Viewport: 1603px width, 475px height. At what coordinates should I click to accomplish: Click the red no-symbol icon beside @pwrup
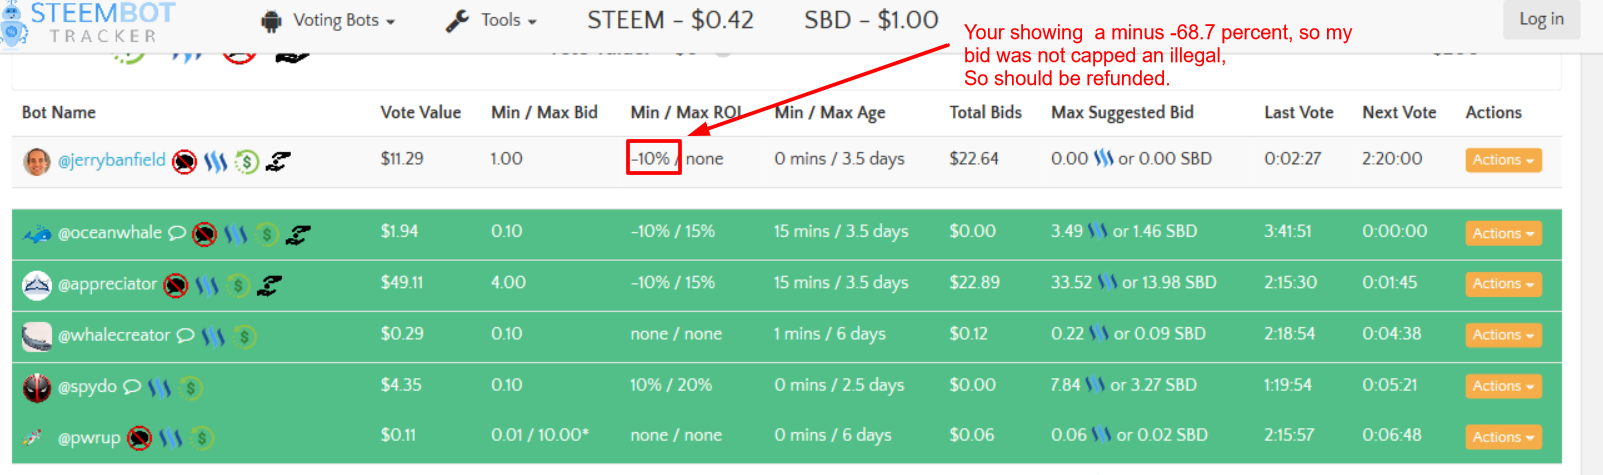[140, 438]
